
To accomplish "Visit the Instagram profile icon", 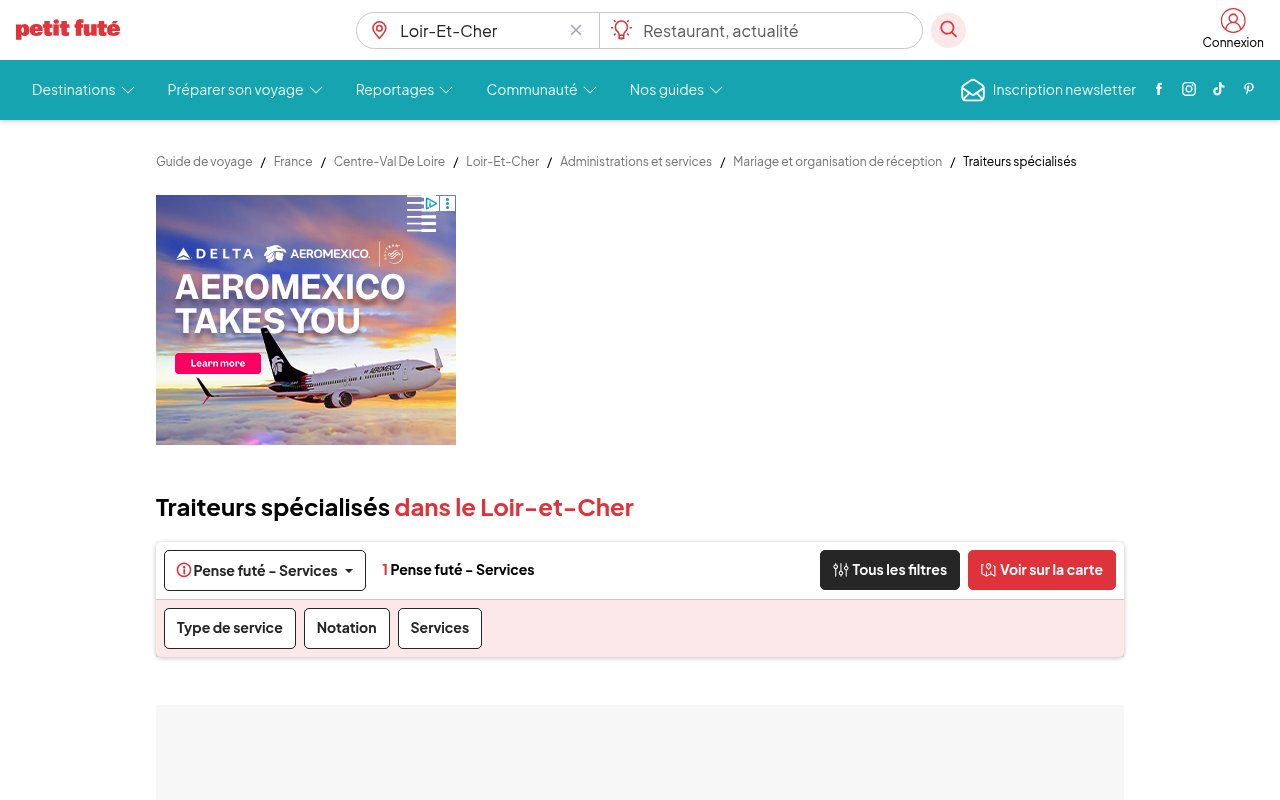I will pos(1189,89).
